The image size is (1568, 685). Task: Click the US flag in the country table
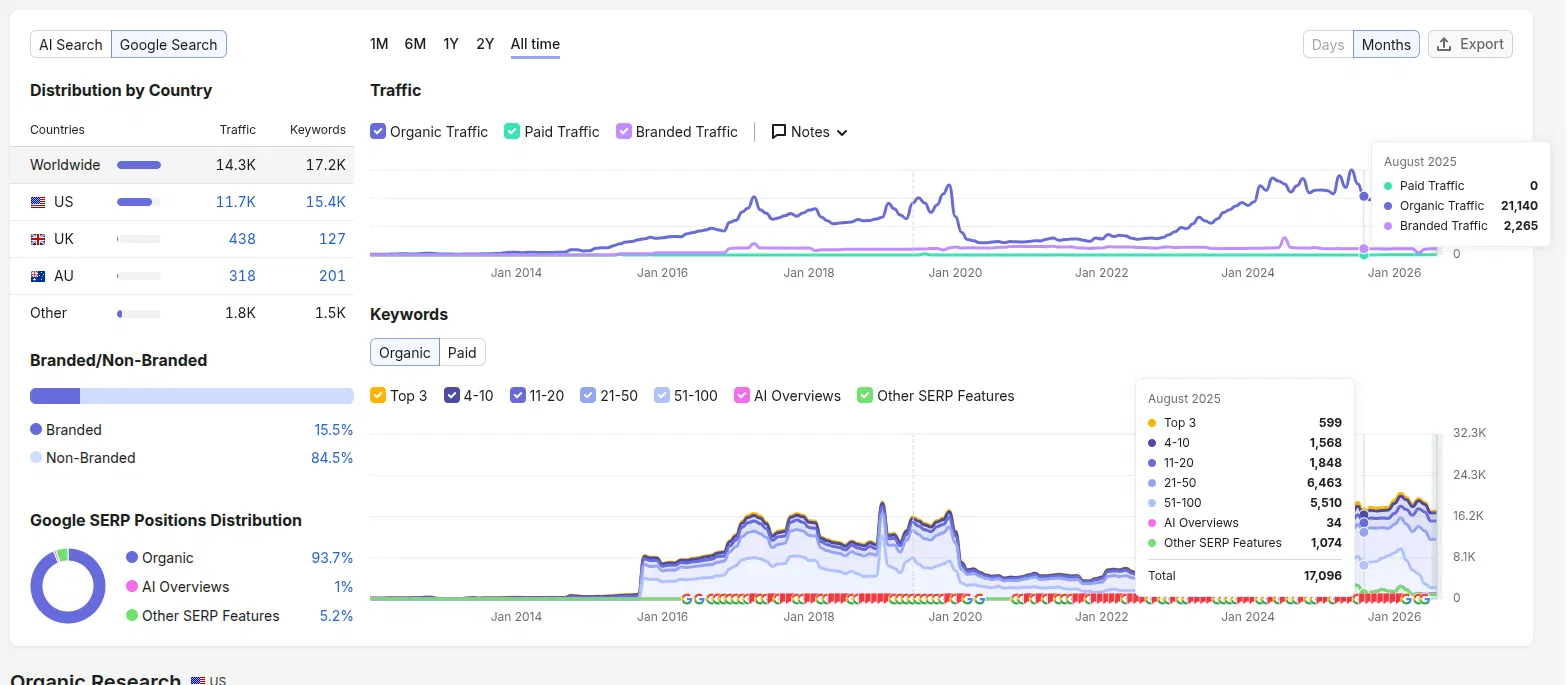[x=38, y=202]
